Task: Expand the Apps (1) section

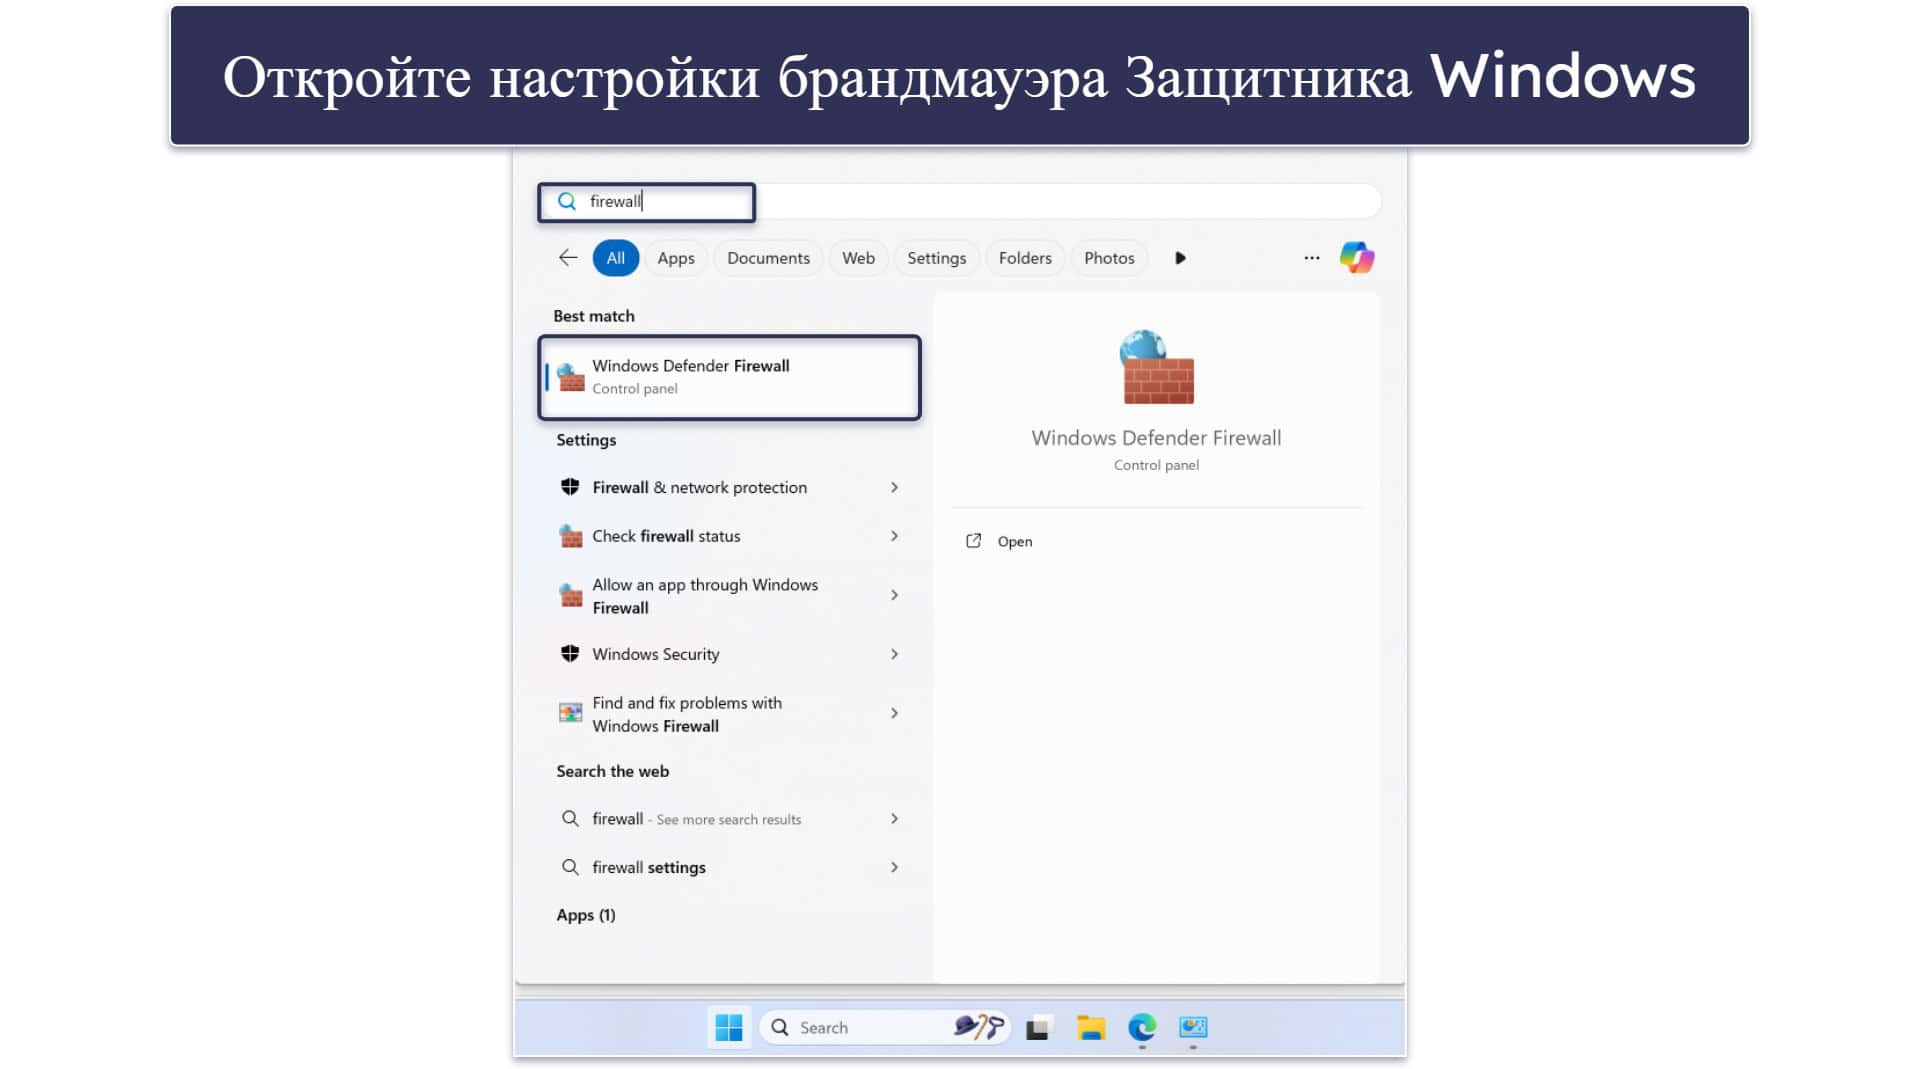Action: 586,915
